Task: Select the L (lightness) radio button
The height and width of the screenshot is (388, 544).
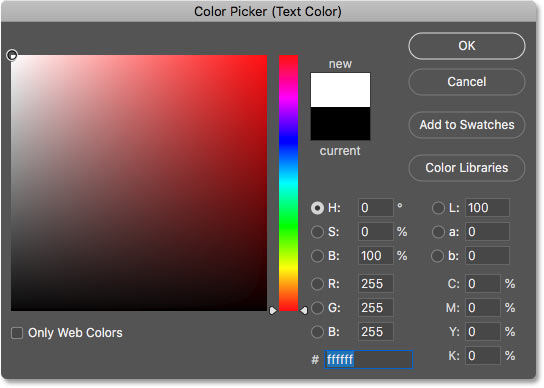Action: pos(438,208)
